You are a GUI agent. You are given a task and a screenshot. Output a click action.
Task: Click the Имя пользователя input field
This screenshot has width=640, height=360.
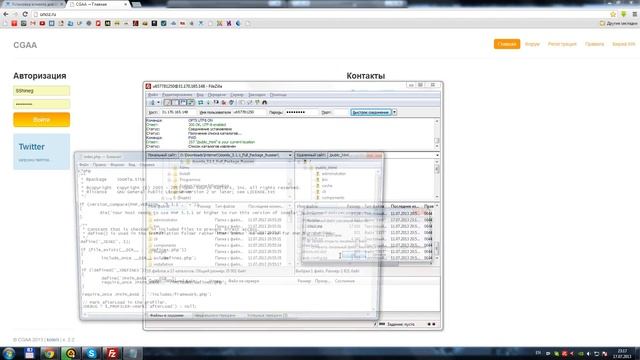248,112
